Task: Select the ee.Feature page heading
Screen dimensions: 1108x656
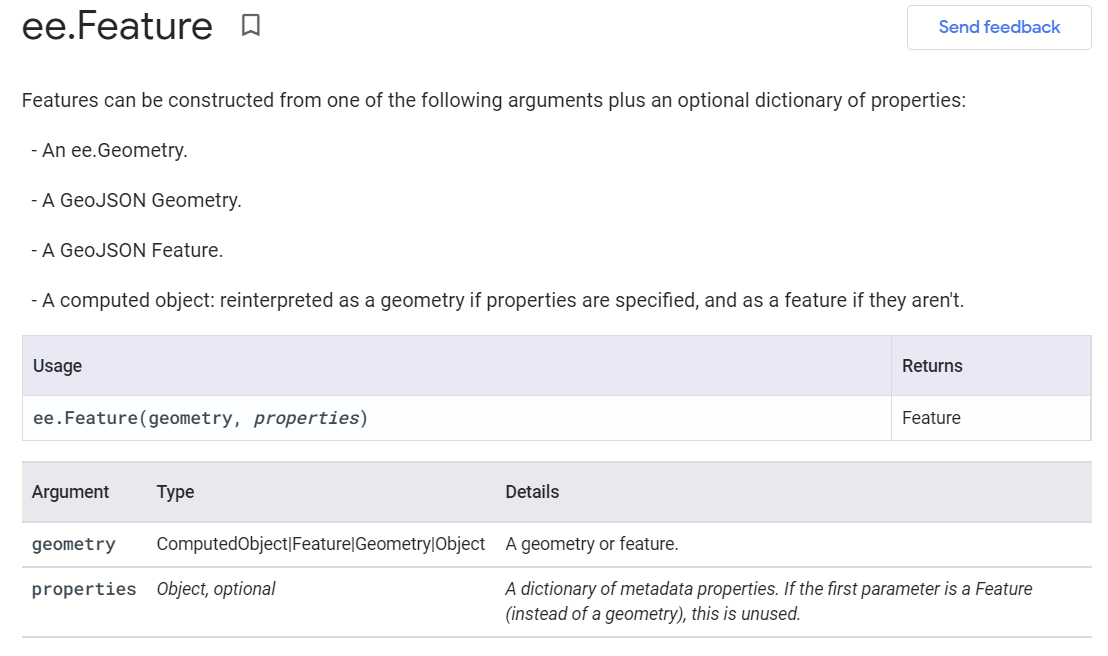Action: 117,26
